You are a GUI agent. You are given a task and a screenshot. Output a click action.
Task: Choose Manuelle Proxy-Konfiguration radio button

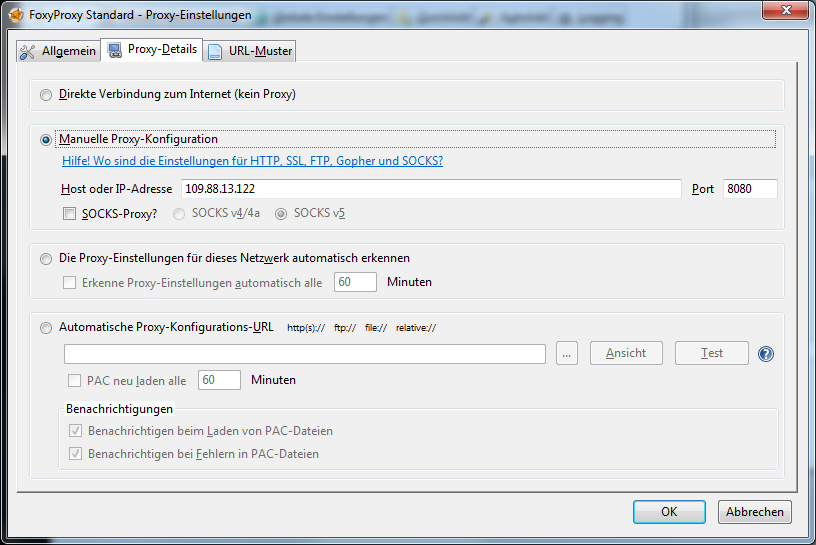(46, 140)
